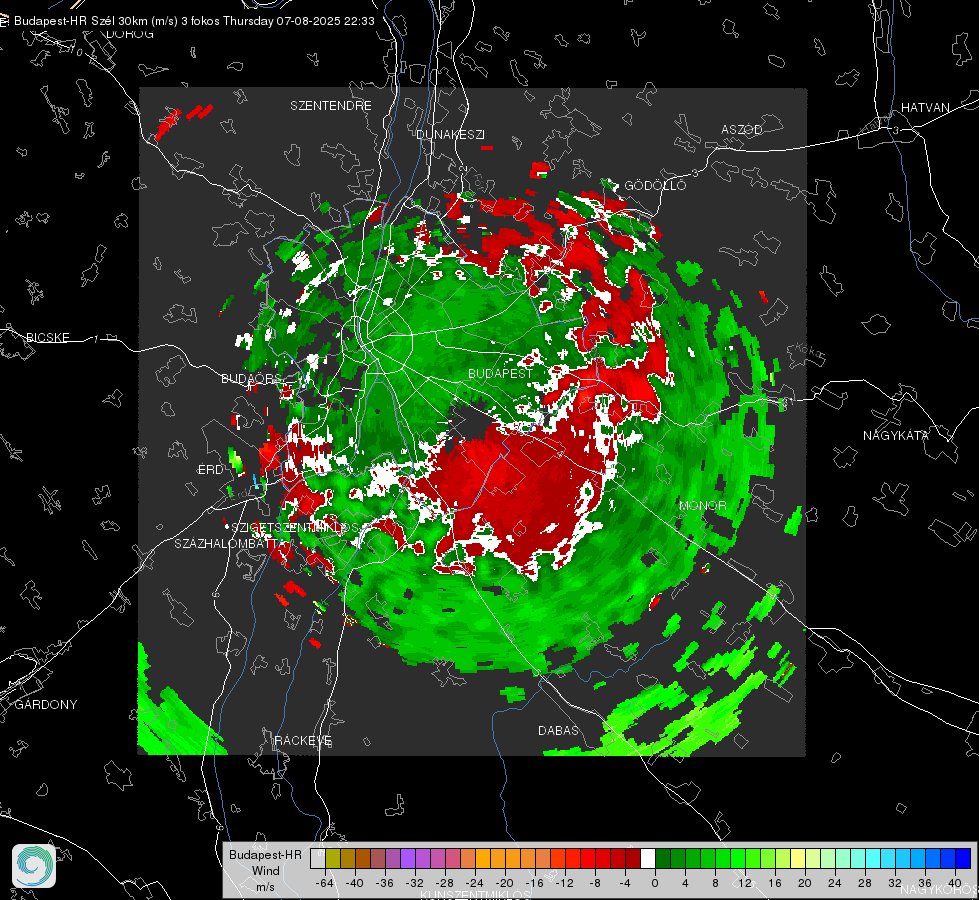Click the GÁRDONY town label
The width and height of the screenshot is (979, 900).
click(46, 705)
